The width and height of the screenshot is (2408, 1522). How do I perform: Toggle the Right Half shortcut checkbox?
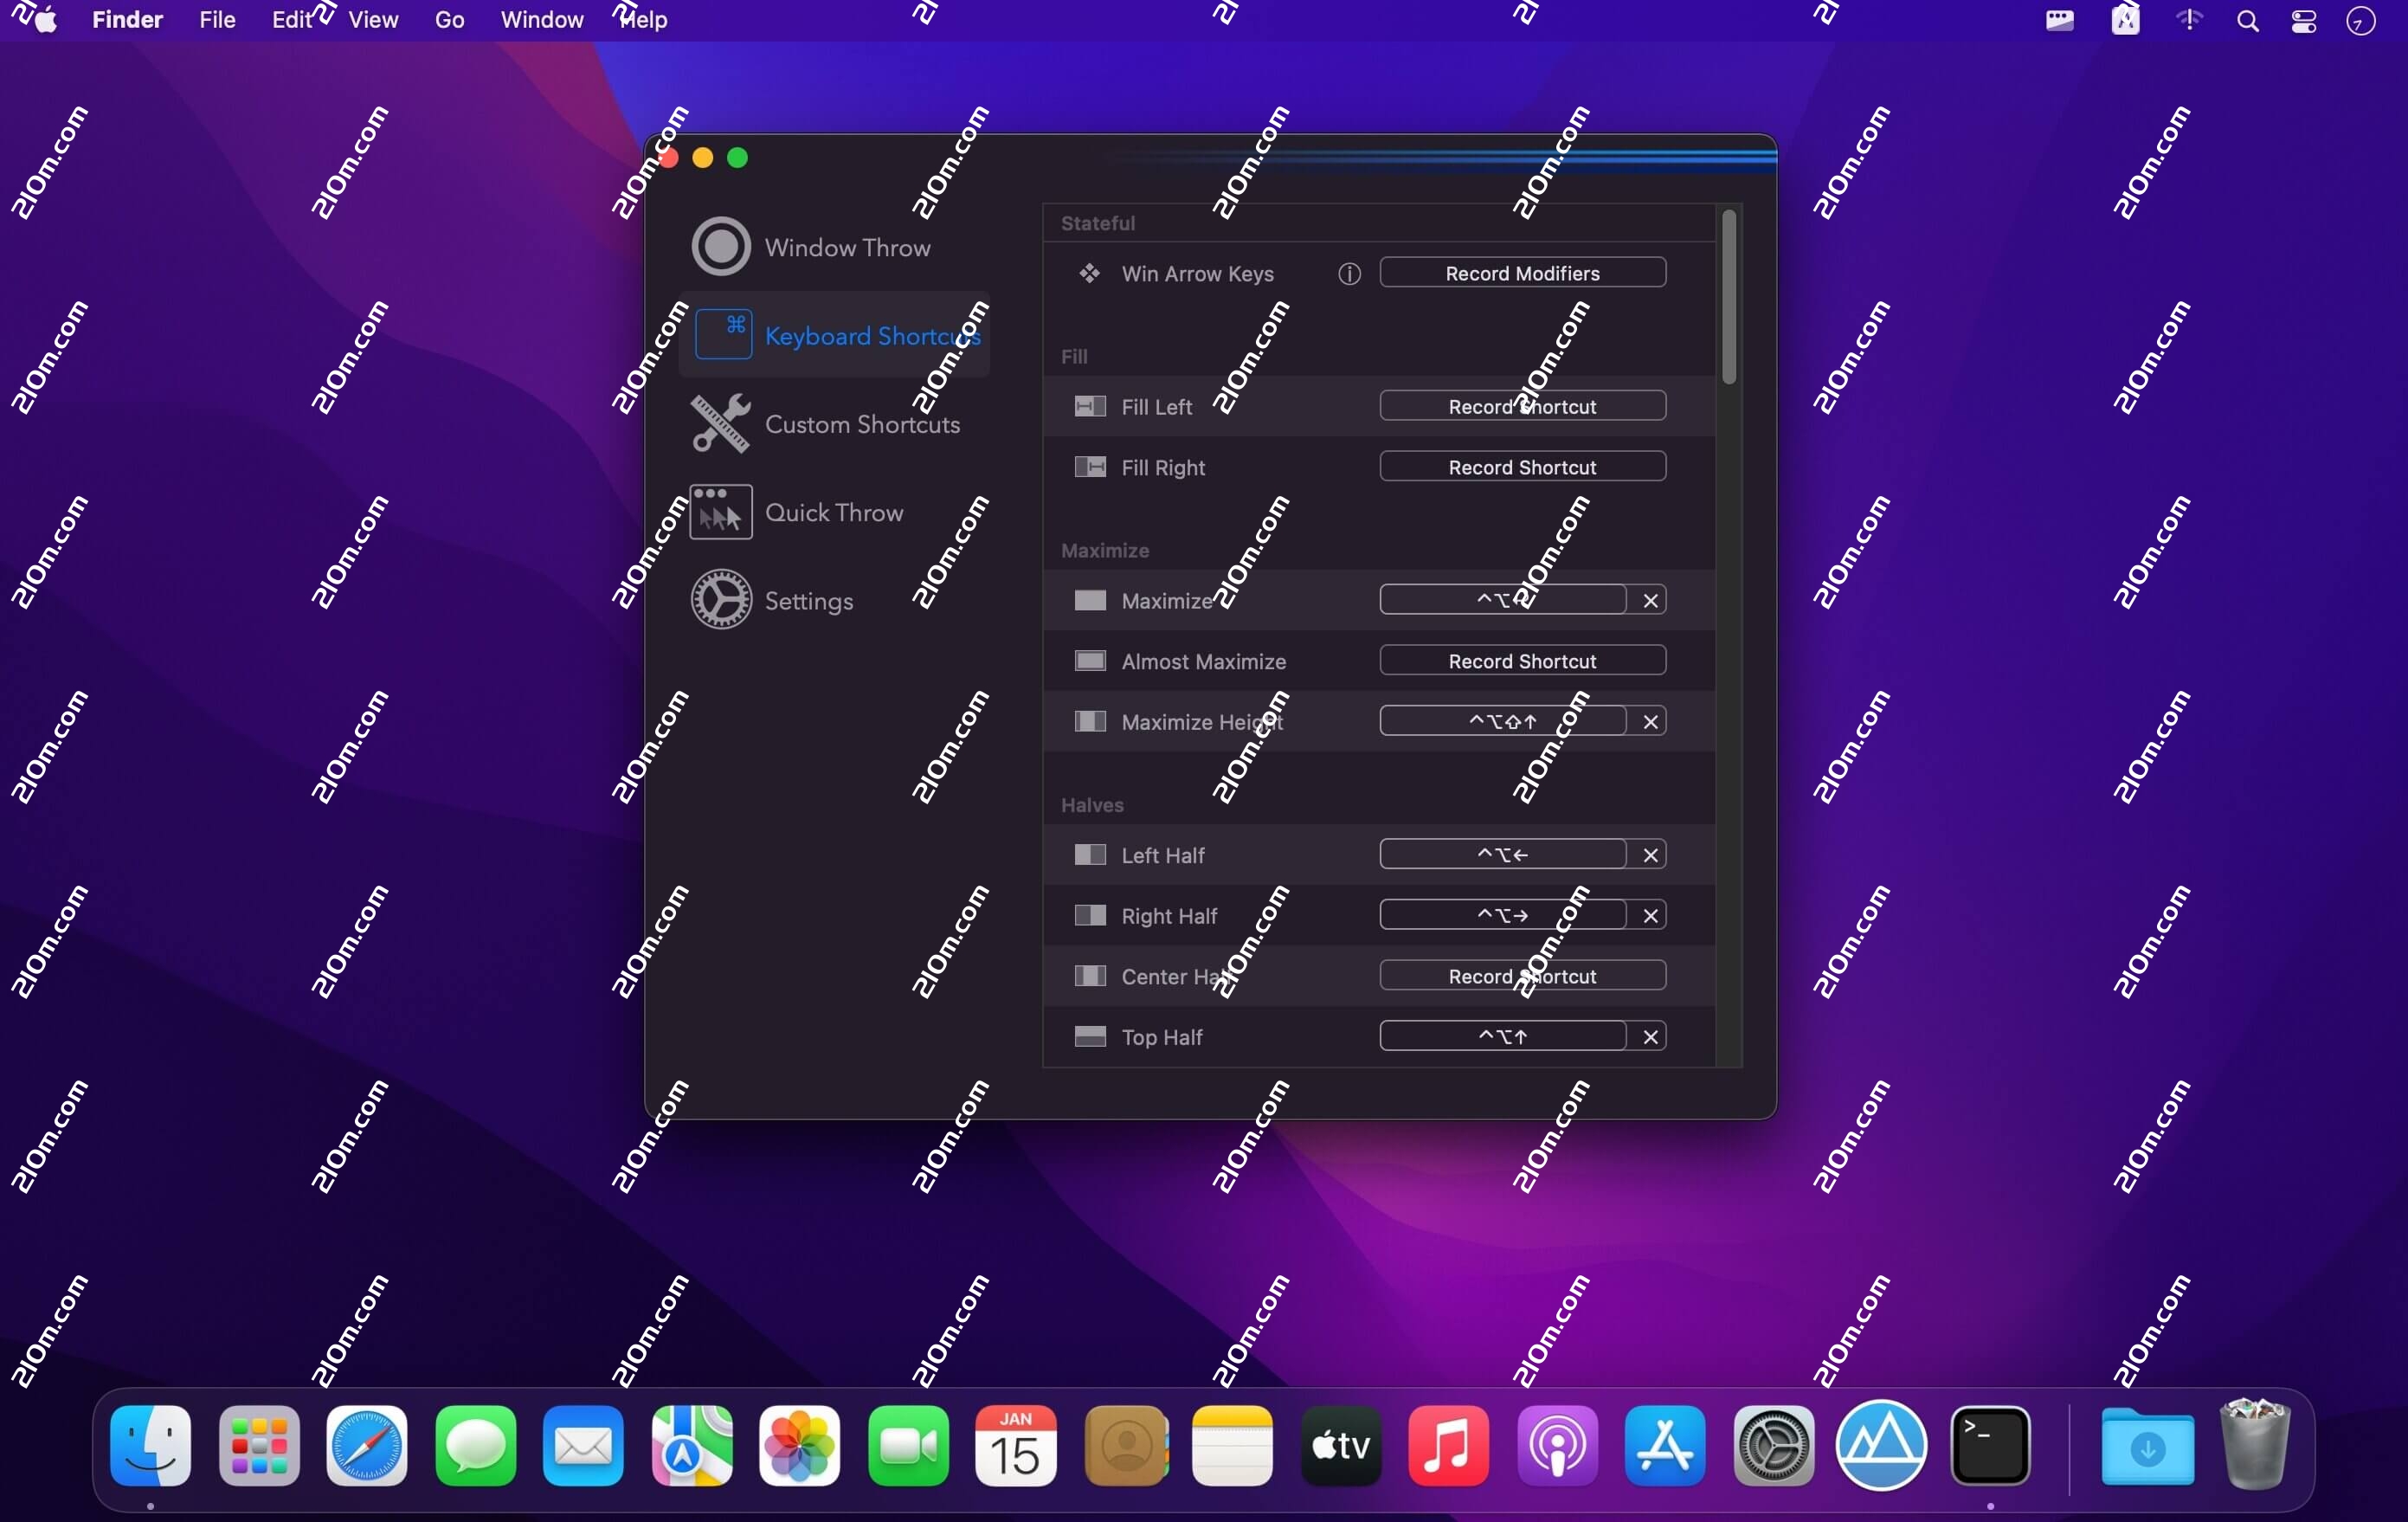pyautogui.click(x=1090, y=915)
